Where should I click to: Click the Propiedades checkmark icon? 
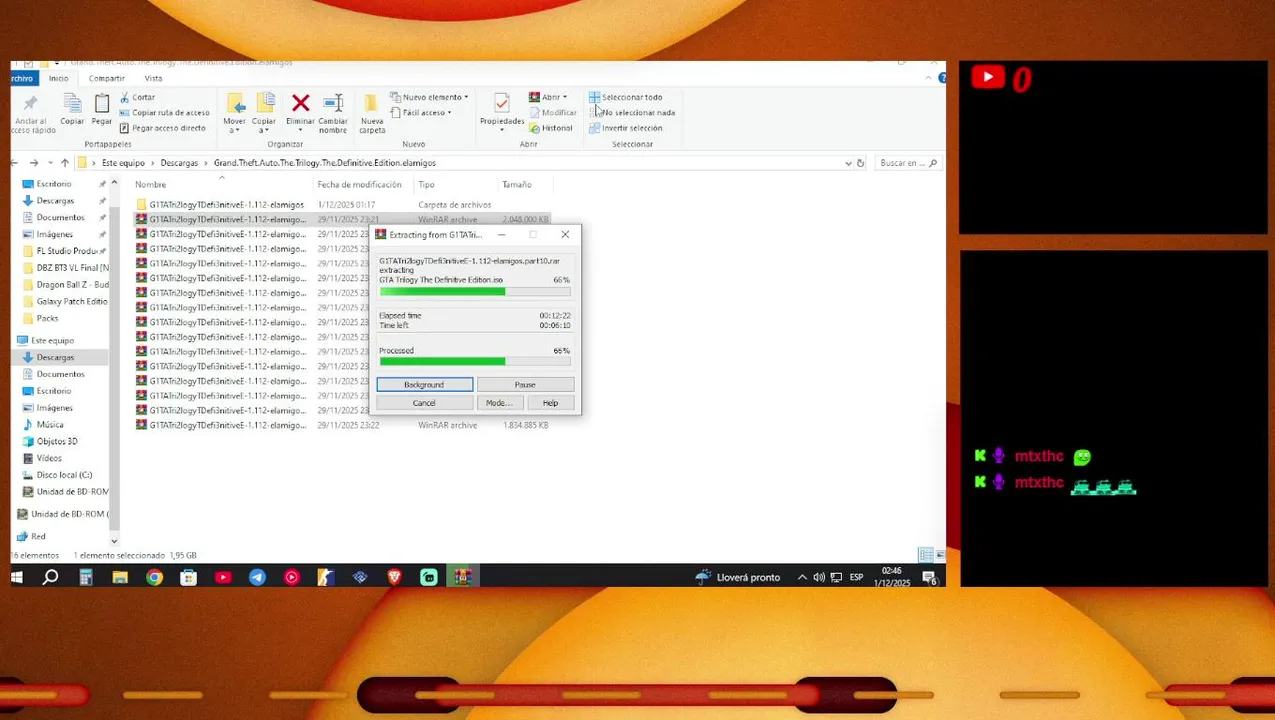click(x=502, y=103)
